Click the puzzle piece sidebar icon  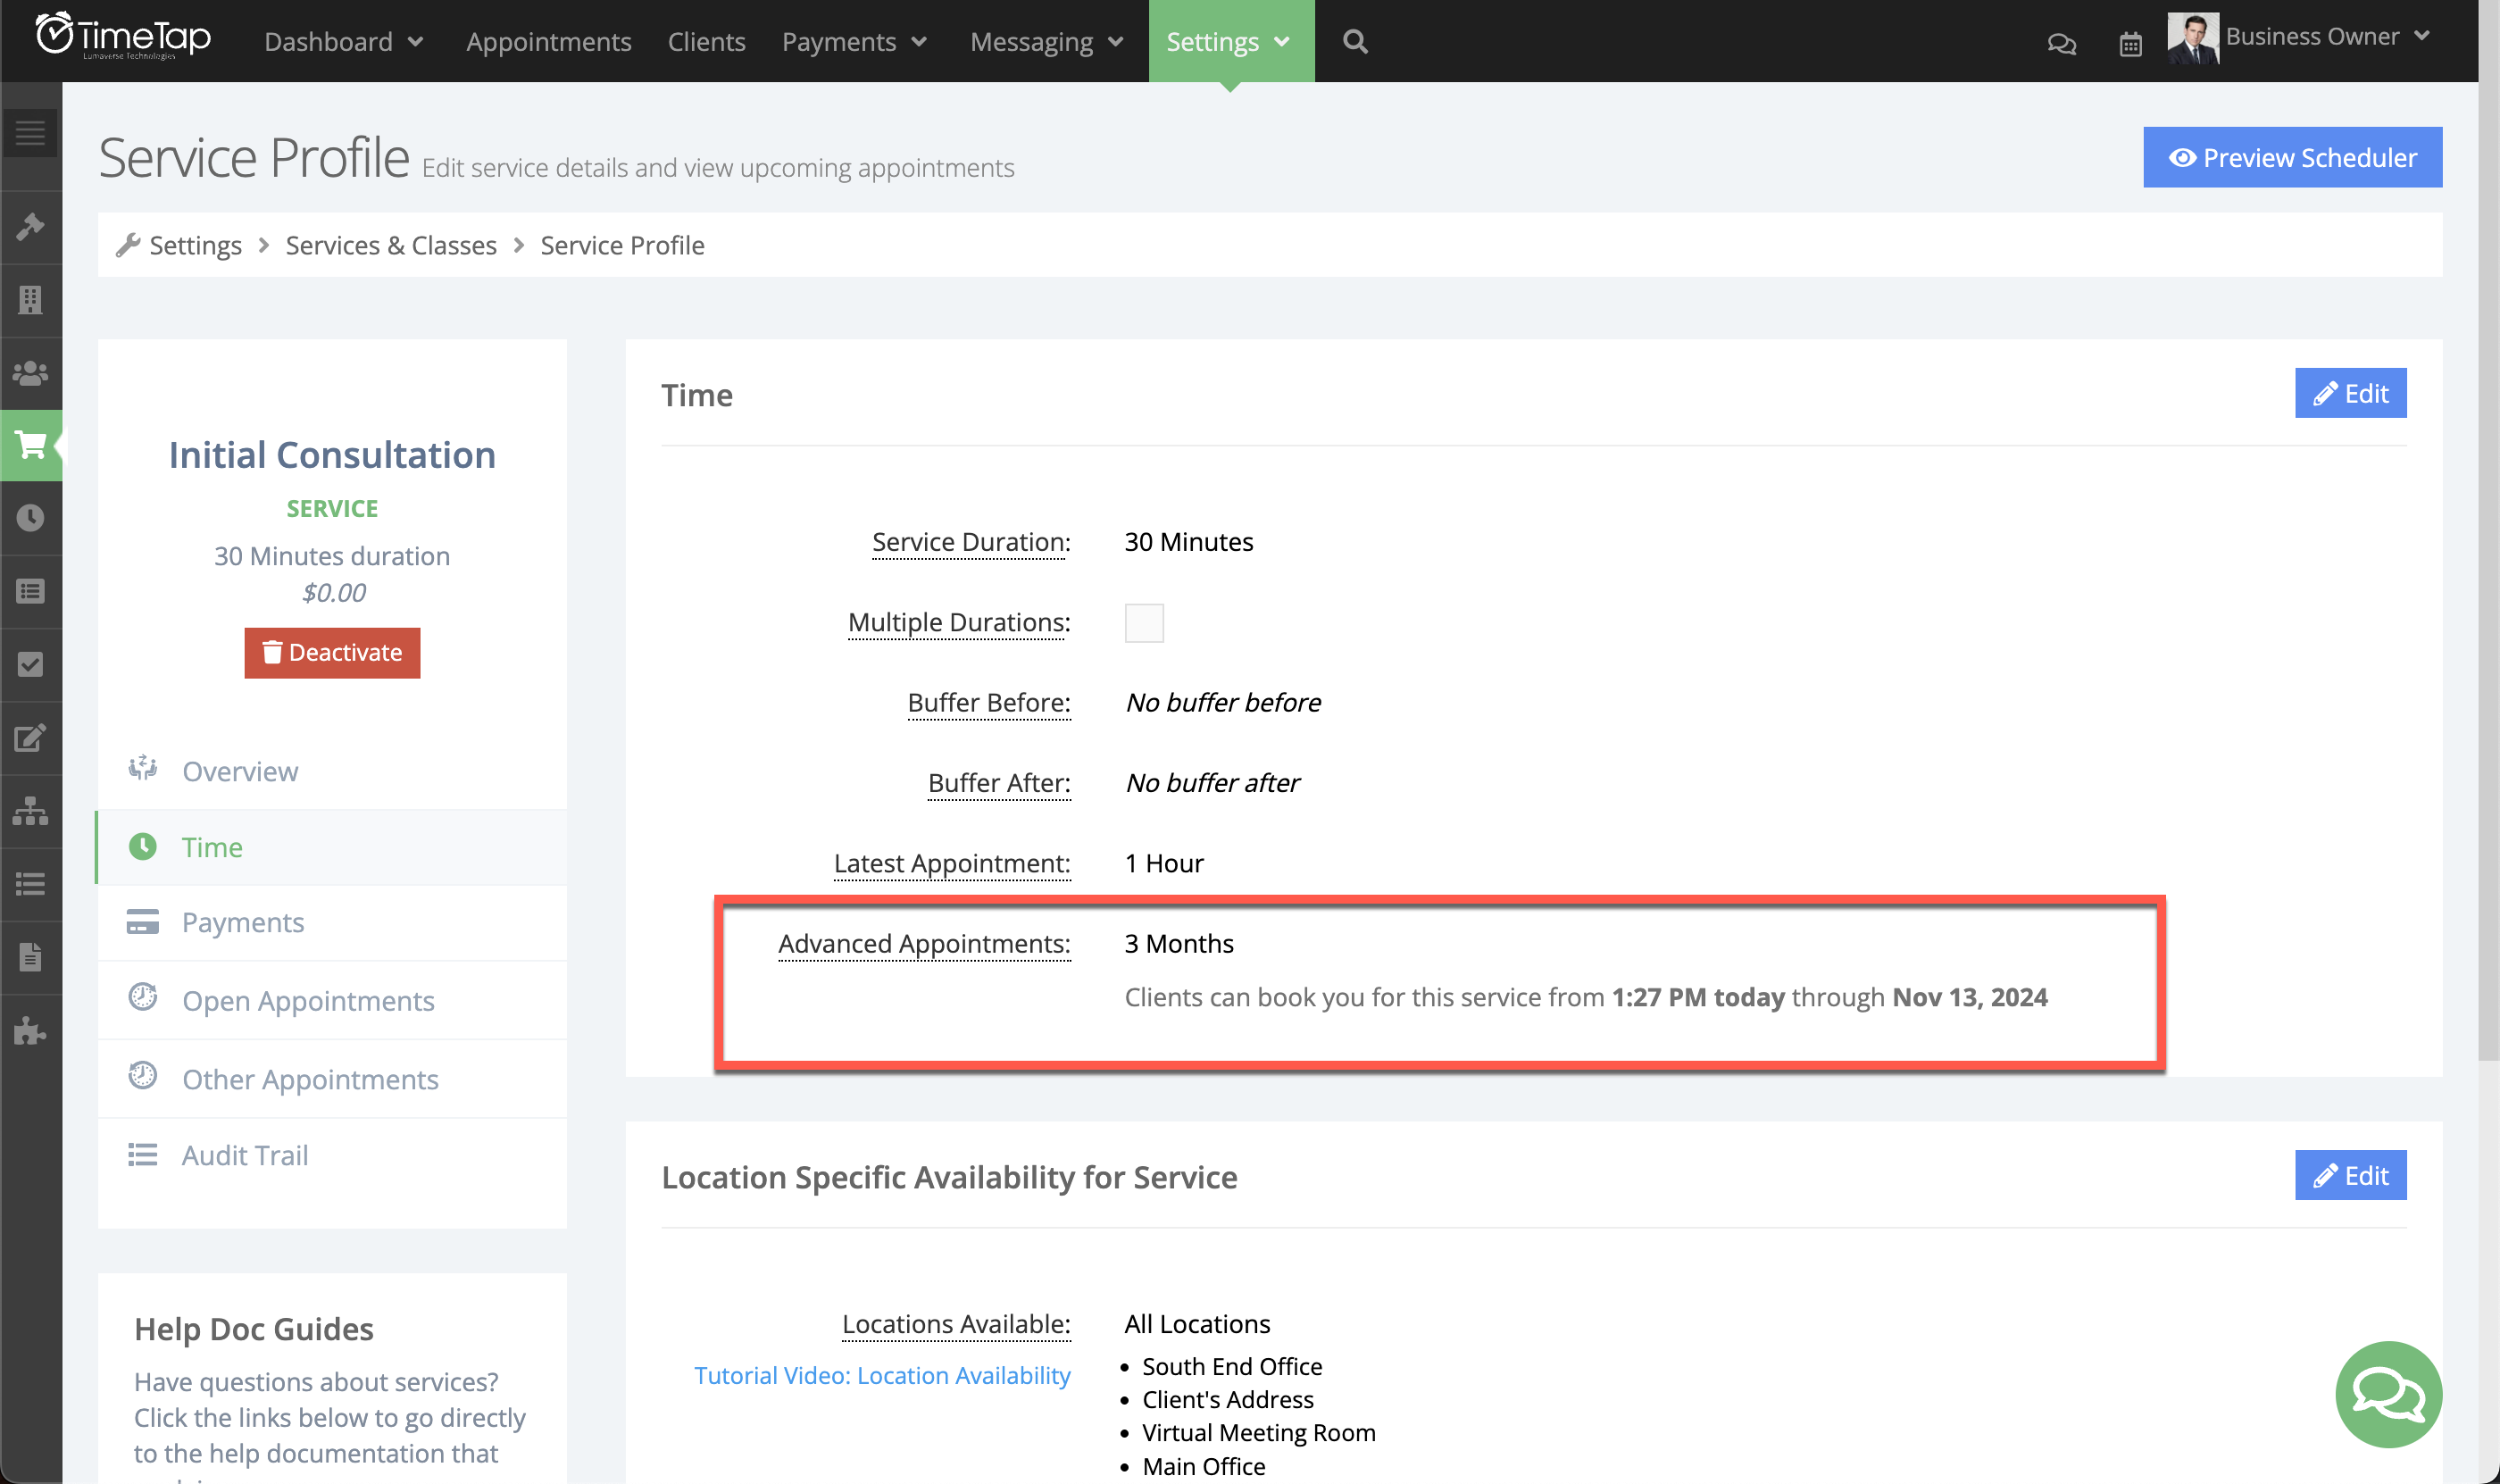click(x=31, y=1031)
